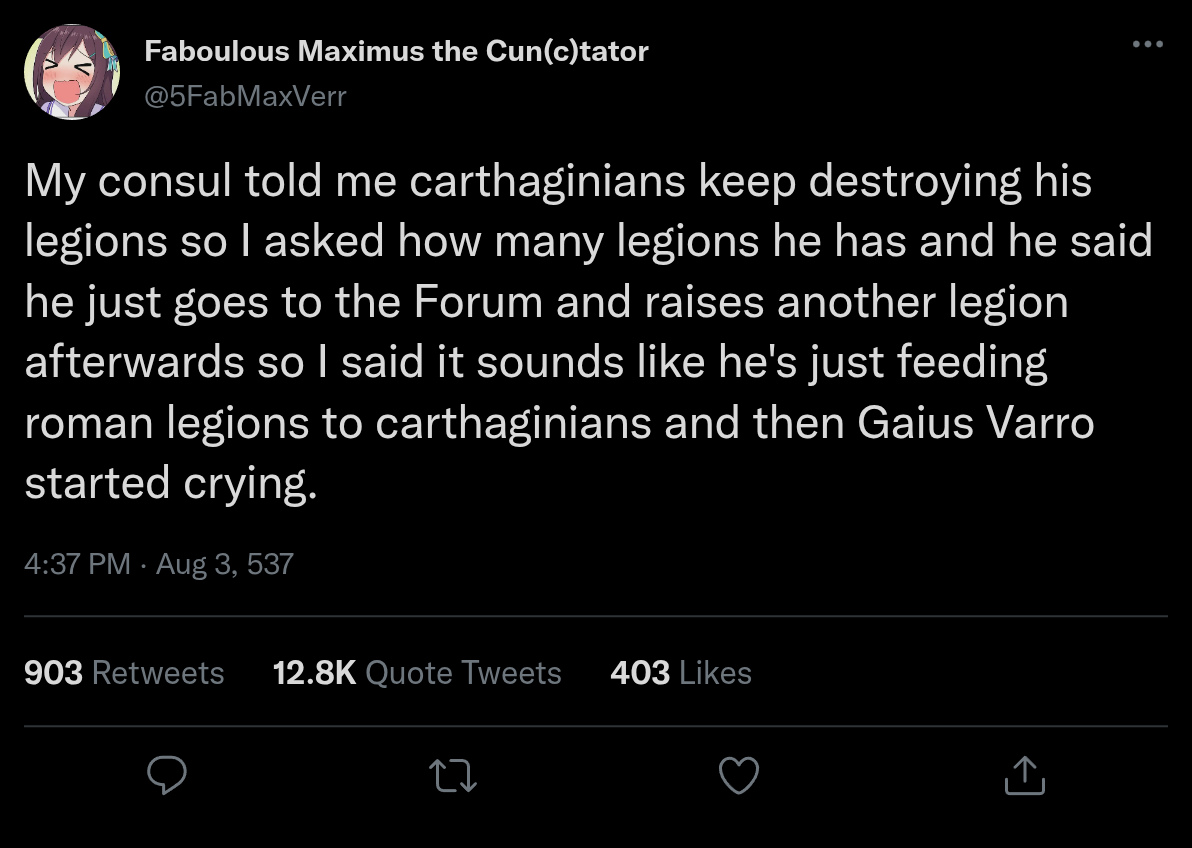Click the 4:37 PM timestamp

click(77, 564)
